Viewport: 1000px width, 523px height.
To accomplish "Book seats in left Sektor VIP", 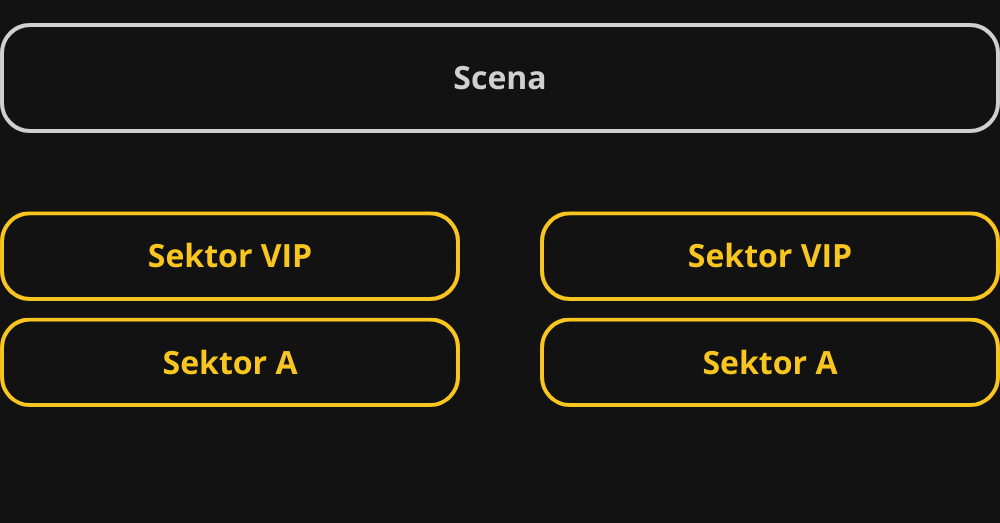I will pos(230,256).
